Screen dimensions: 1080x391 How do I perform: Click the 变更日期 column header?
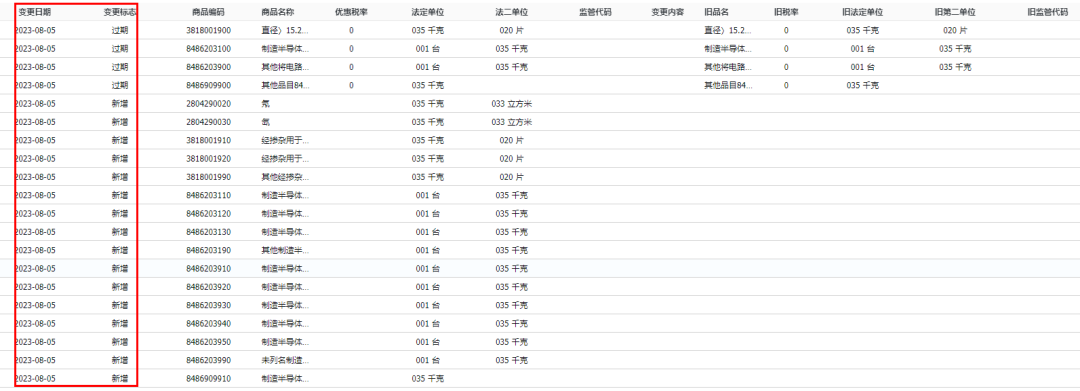coord(34,12)
